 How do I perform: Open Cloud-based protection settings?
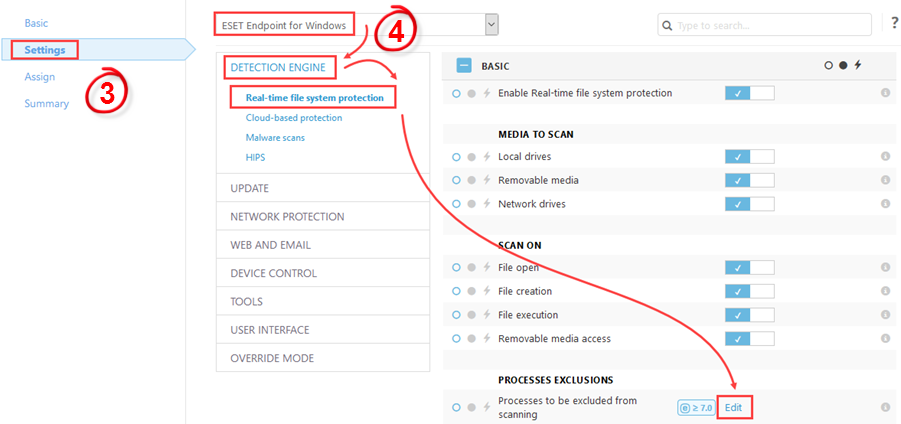pos(294,118)
